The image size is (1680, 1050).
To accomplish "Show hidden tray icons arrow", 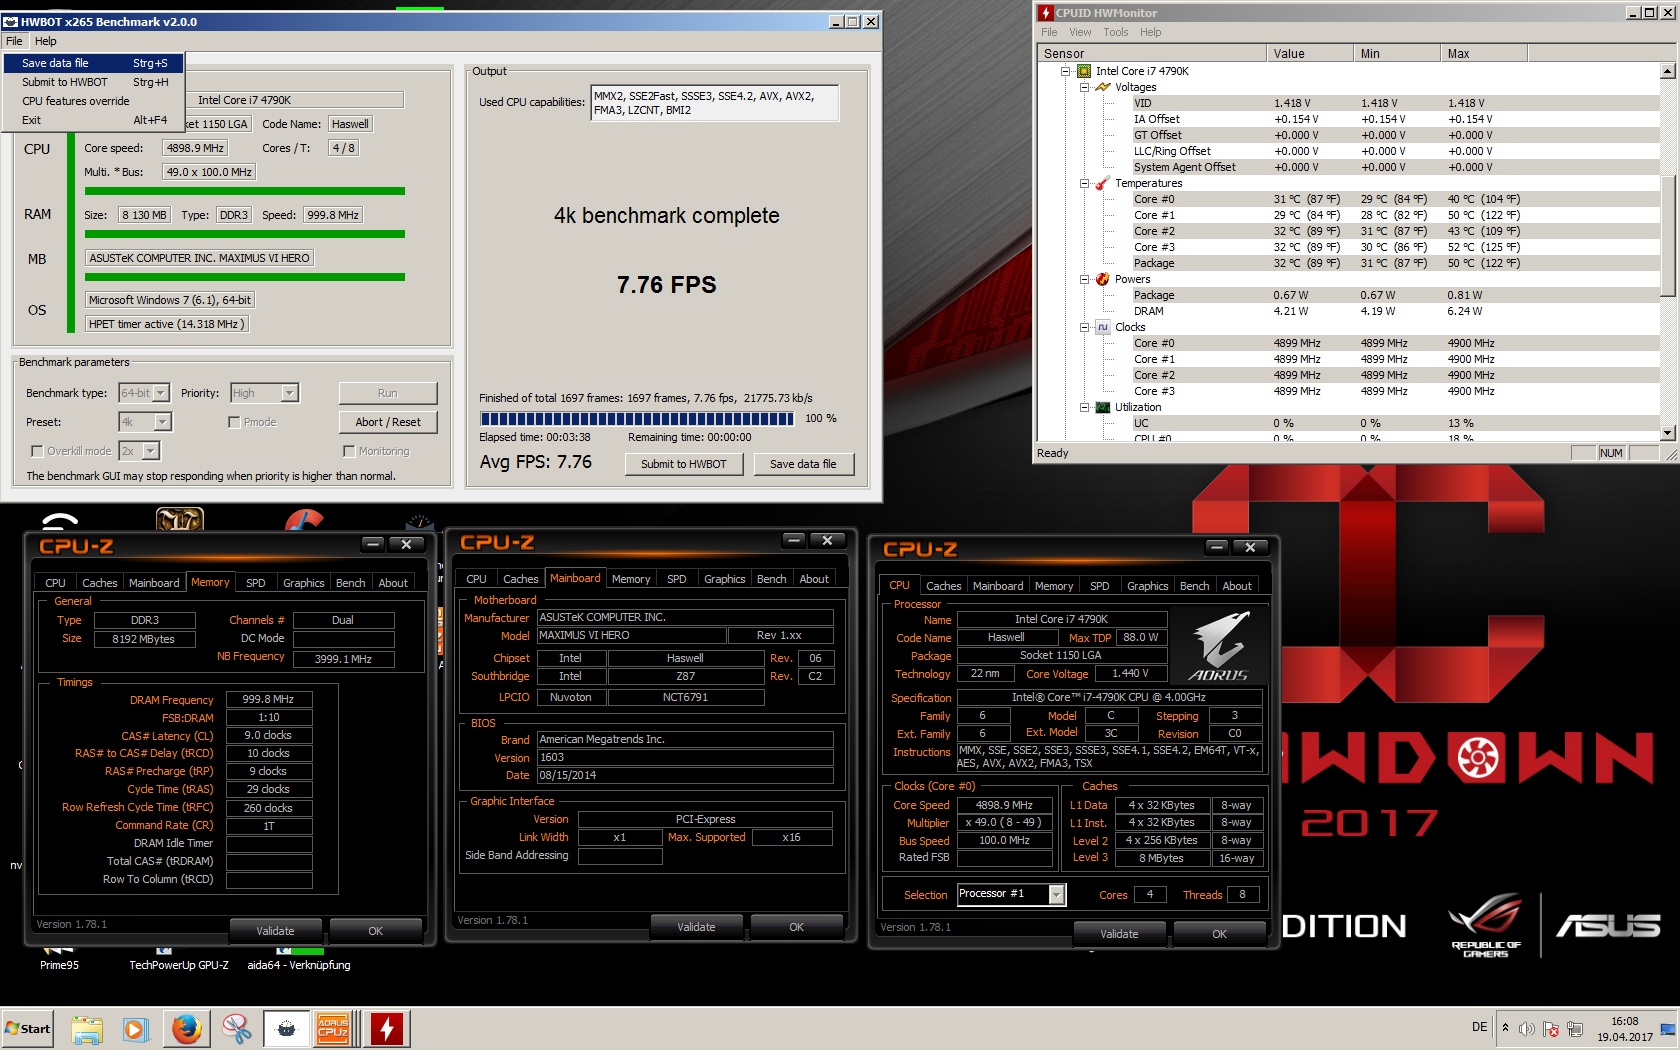I will 1505,1028.
